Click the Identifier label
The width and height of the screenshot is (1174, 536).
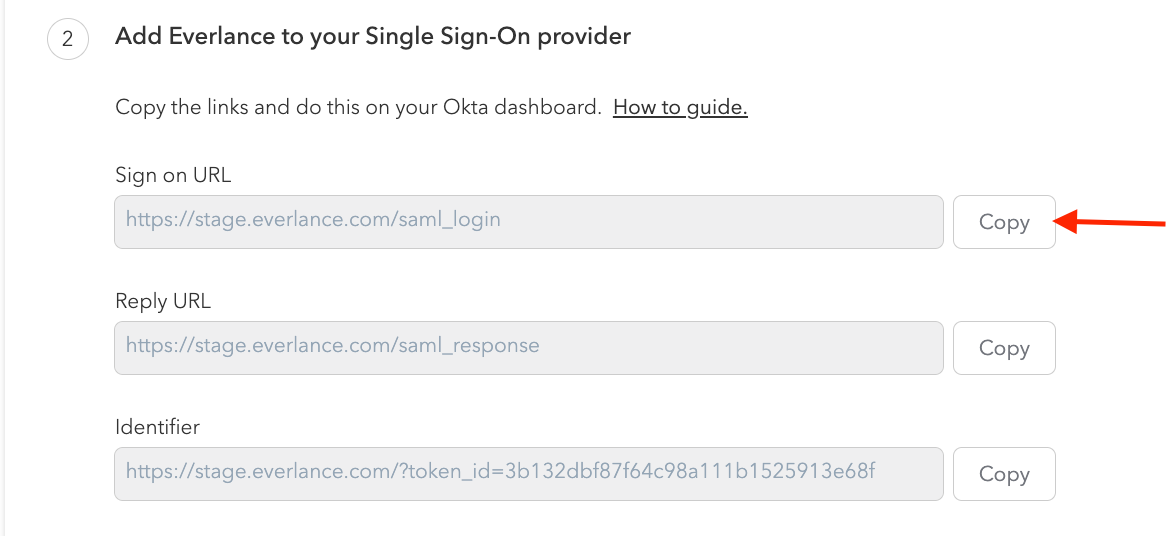pyautogui.click(x=158, y=427)
